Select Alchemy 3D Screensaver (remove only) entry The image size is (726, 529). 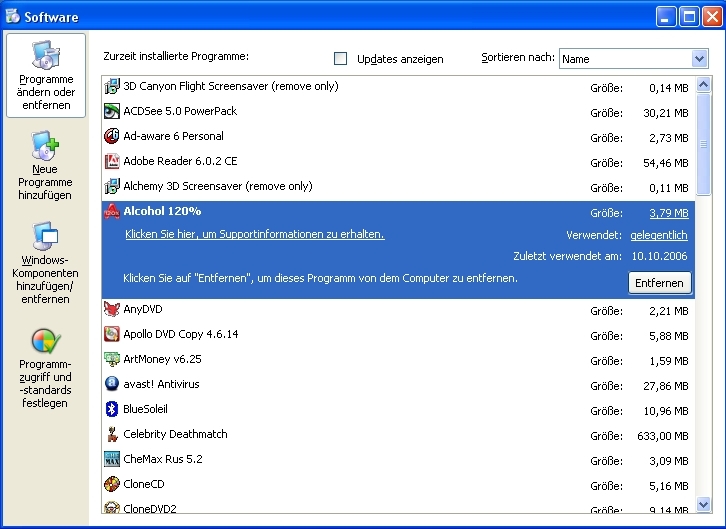click(x=398, y=187)
